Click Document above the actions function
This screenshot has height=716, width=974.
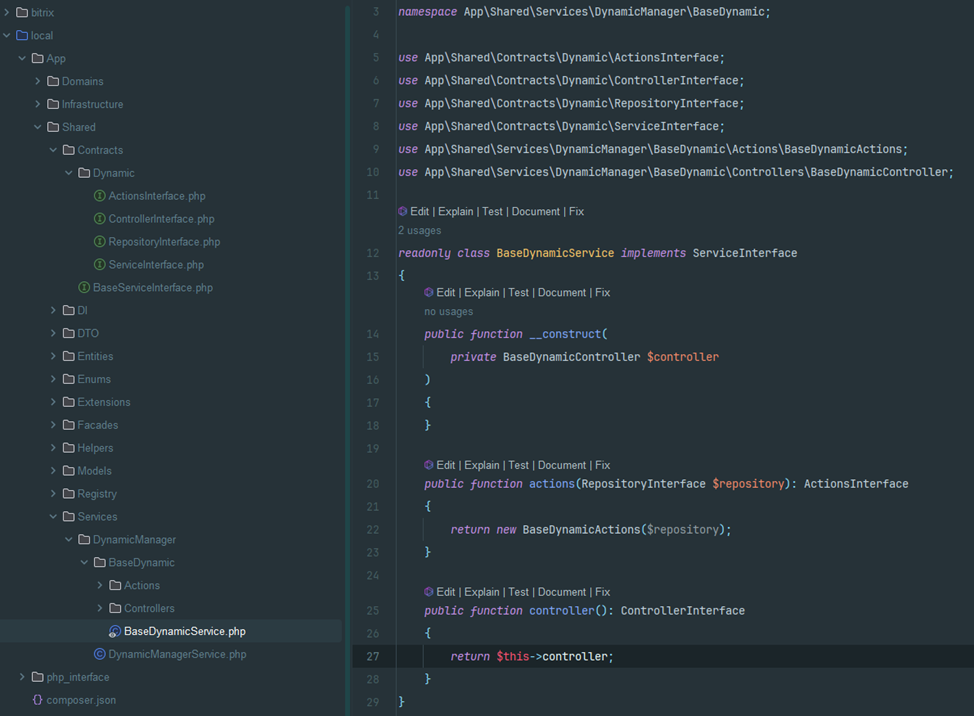[562, 465]
